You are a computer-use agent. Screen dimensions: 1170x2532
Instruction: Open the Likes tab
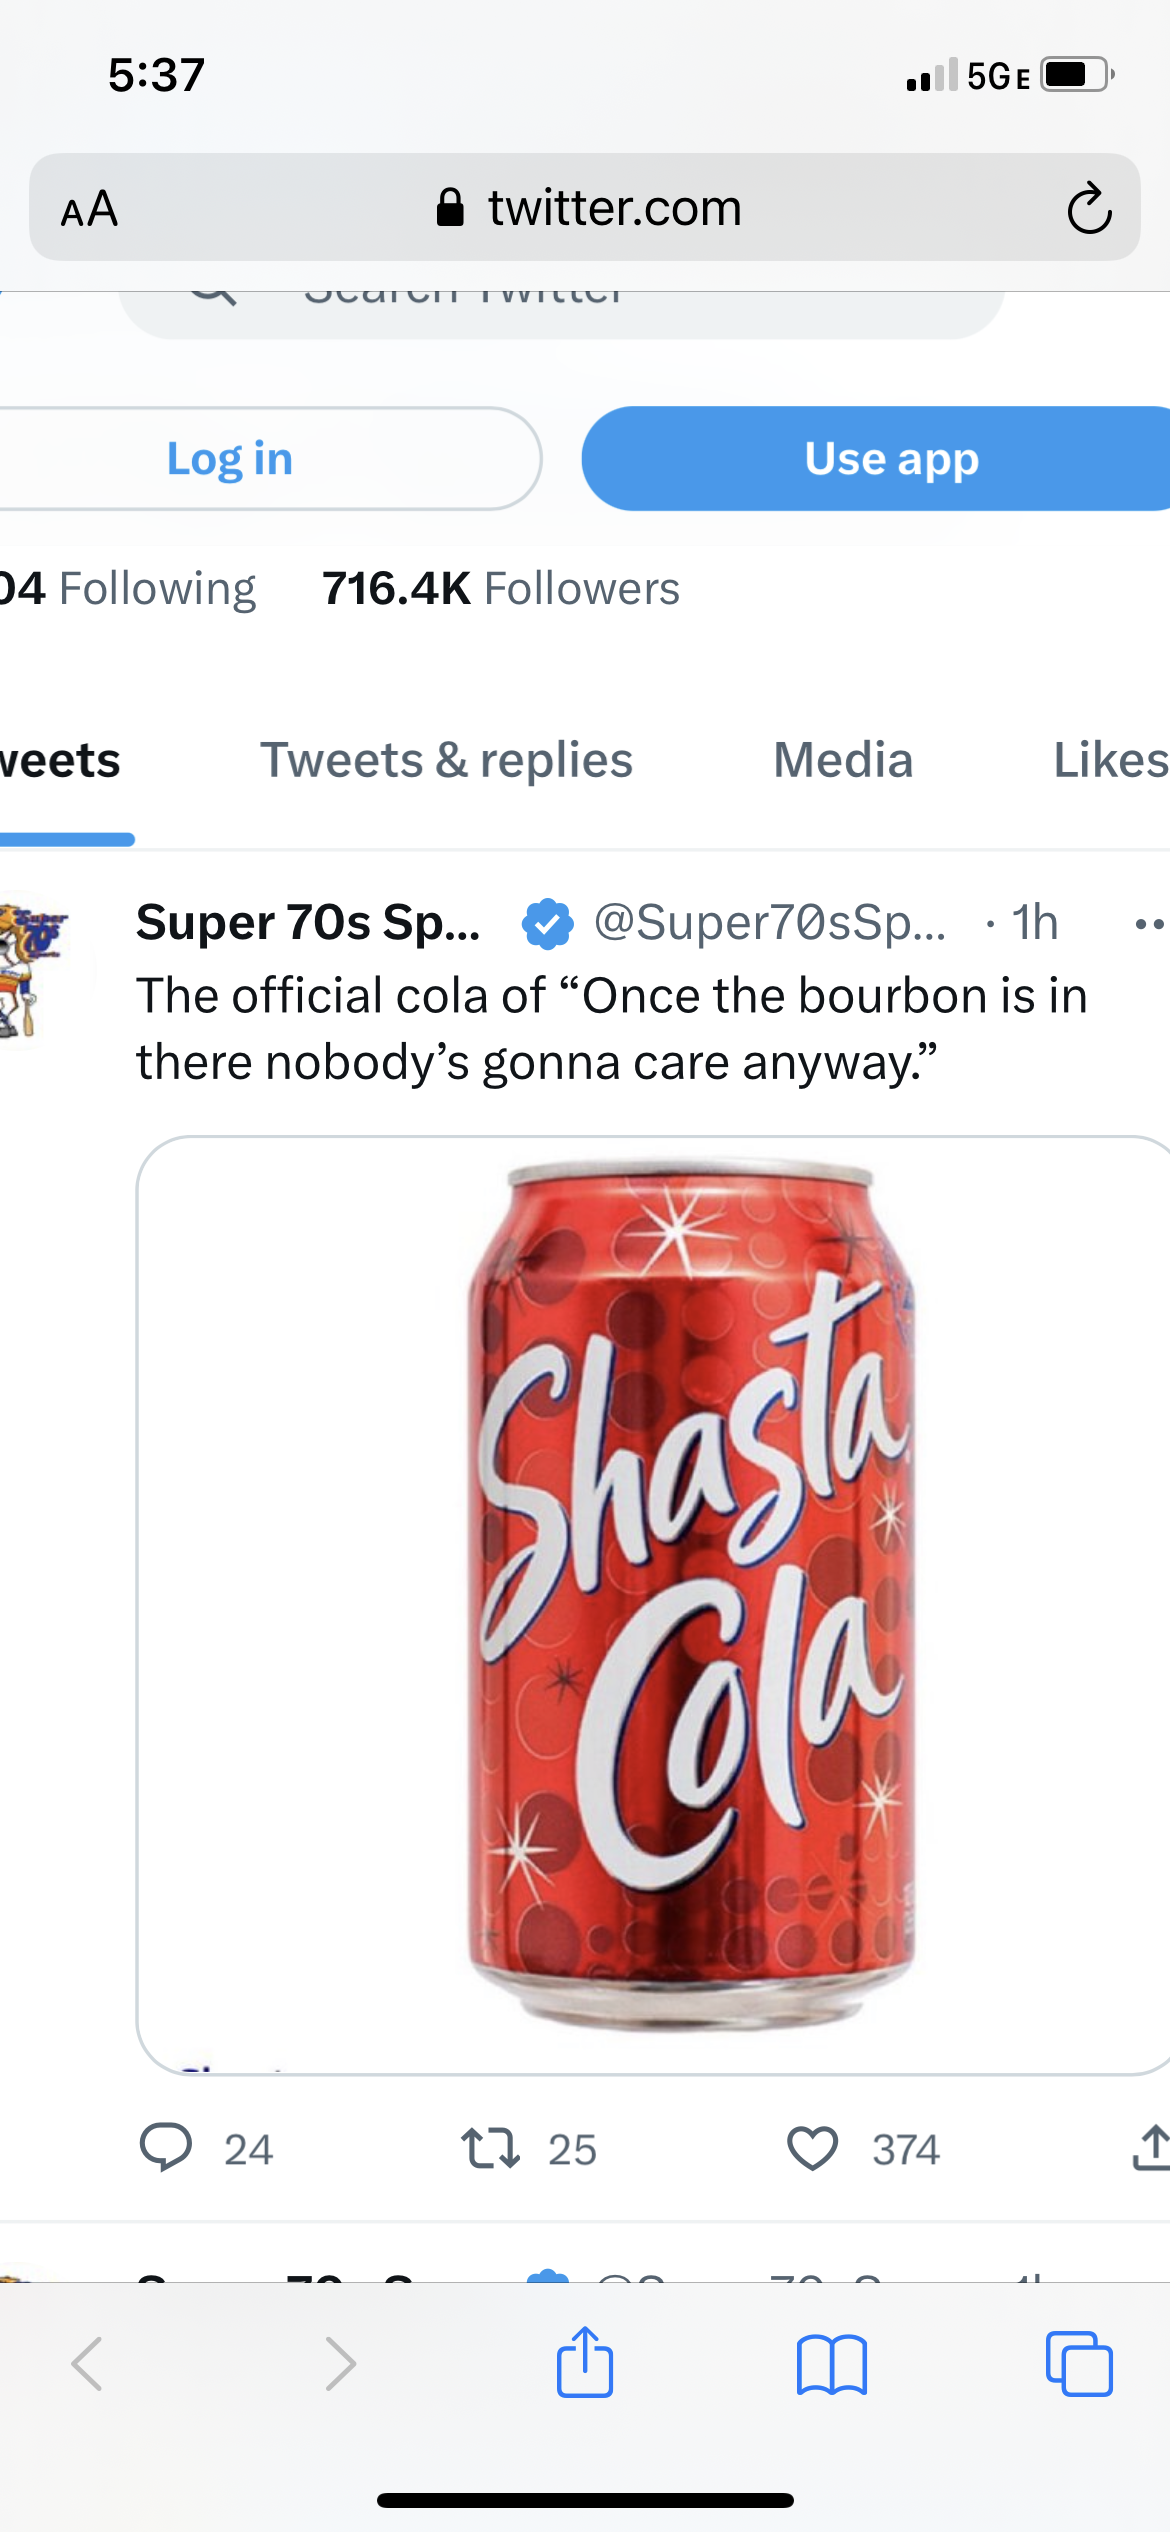coord(1111,760)
